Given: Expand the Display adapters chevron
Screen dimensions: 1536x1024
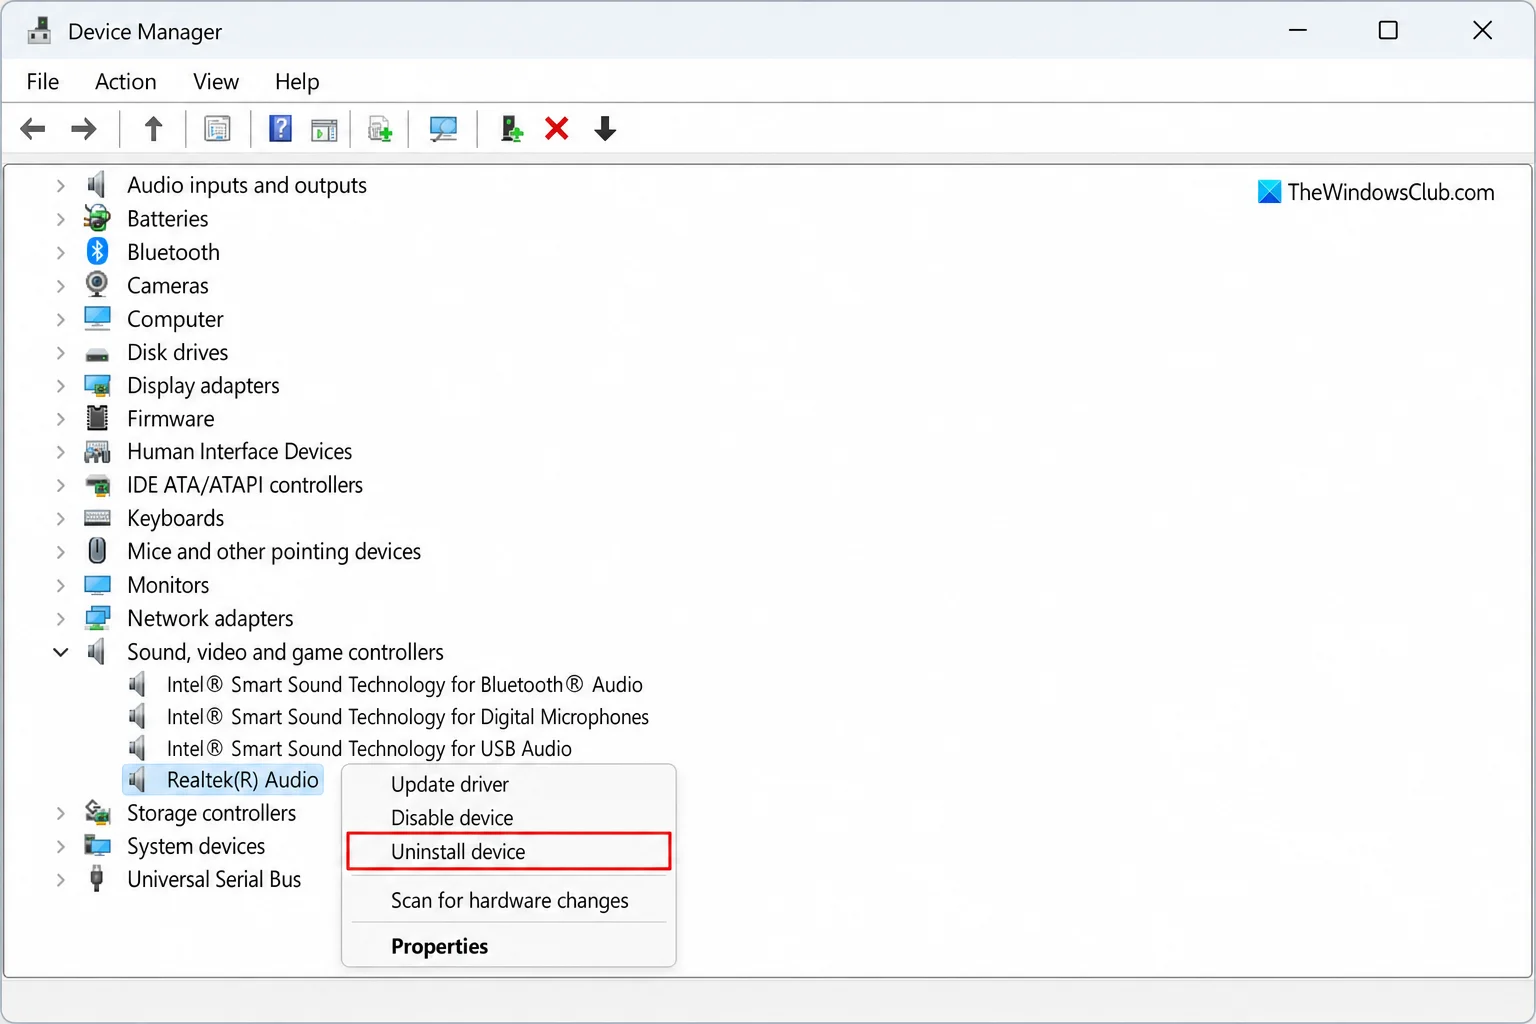Looking at the screenshot, I should (61, 385).
